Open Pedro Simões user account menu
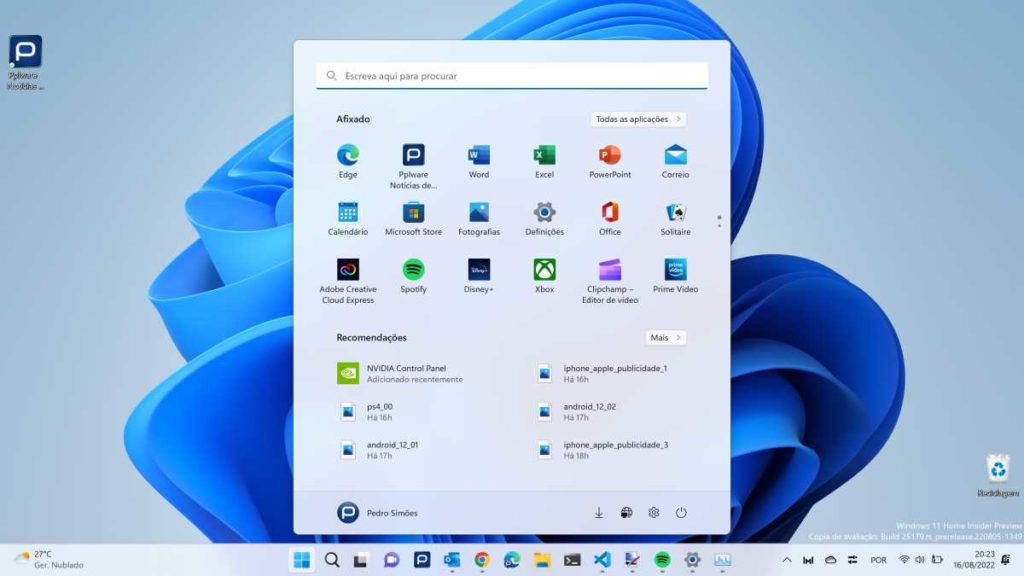Viewport: 1024px width, 576px height. (377, 513)
